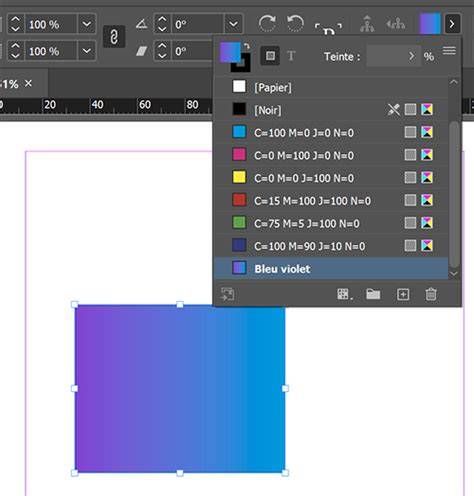The image size is (474, 496).
Task: Select the C=0 M=100 J=0 N=0 swatch
Action: 331,155
